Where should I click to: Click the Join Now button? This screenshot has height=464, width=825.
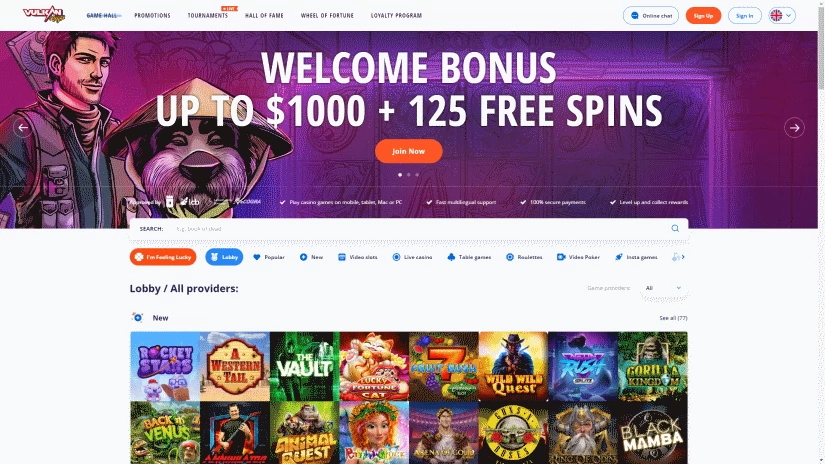[x=408, y=151]
